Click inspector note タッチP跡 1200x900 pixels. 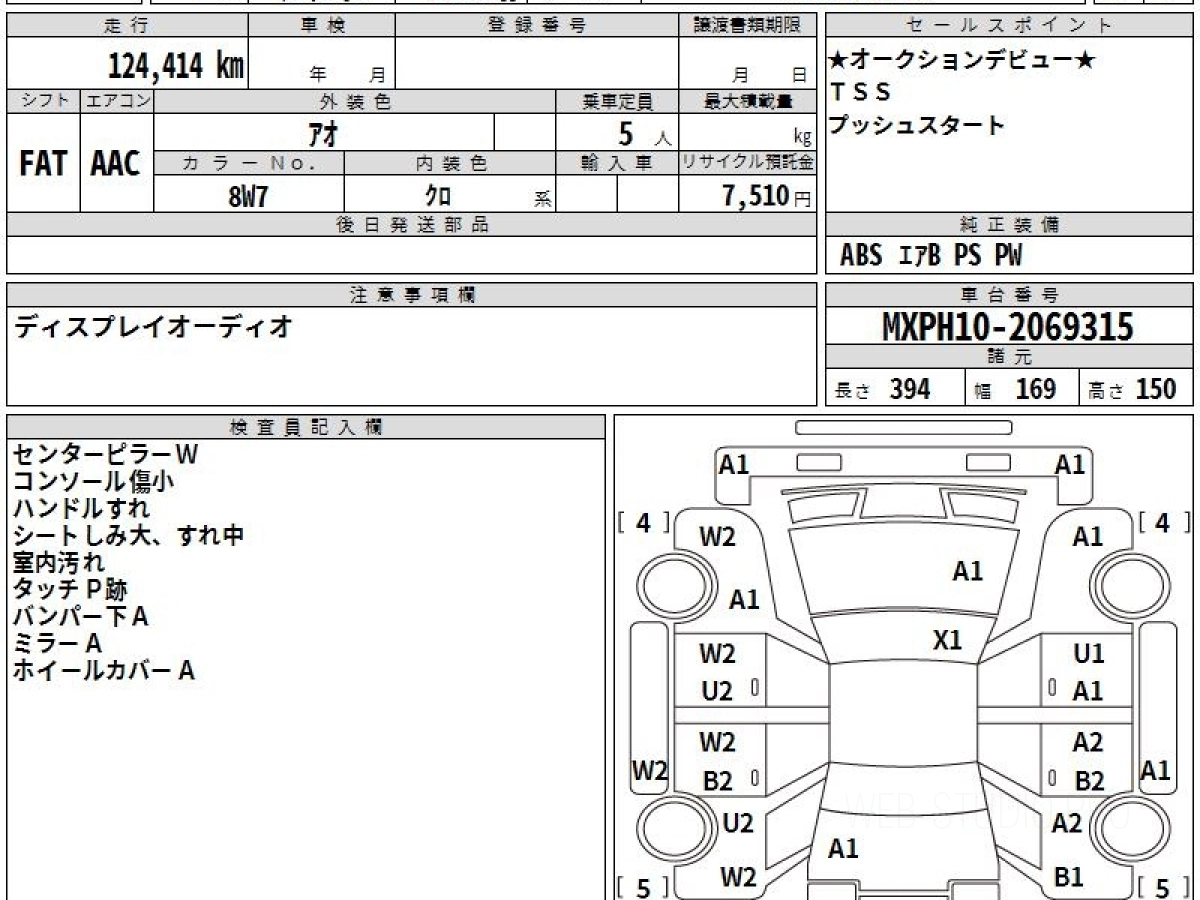coord(70,589)
